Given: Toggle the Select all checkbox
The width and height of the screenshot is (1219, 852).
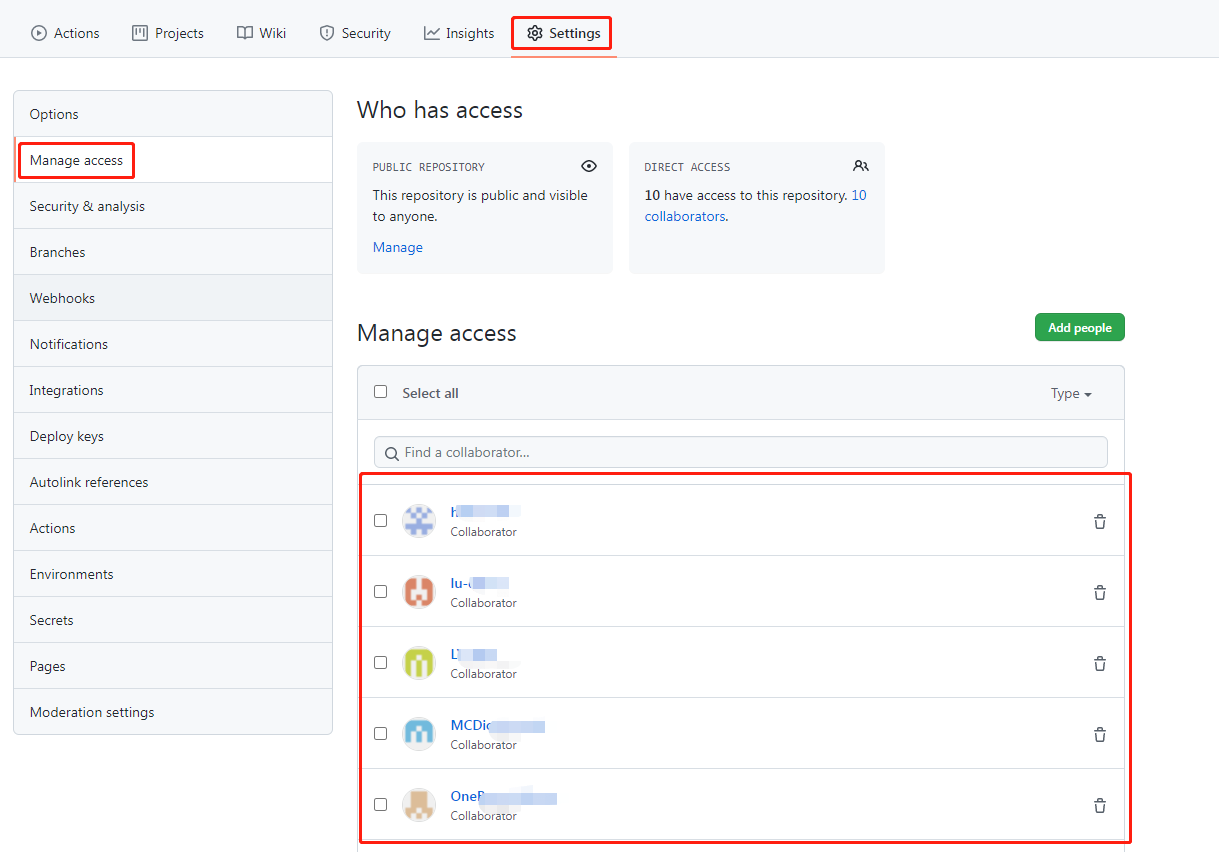Looking at the screenshot, I should pos(381,392).
